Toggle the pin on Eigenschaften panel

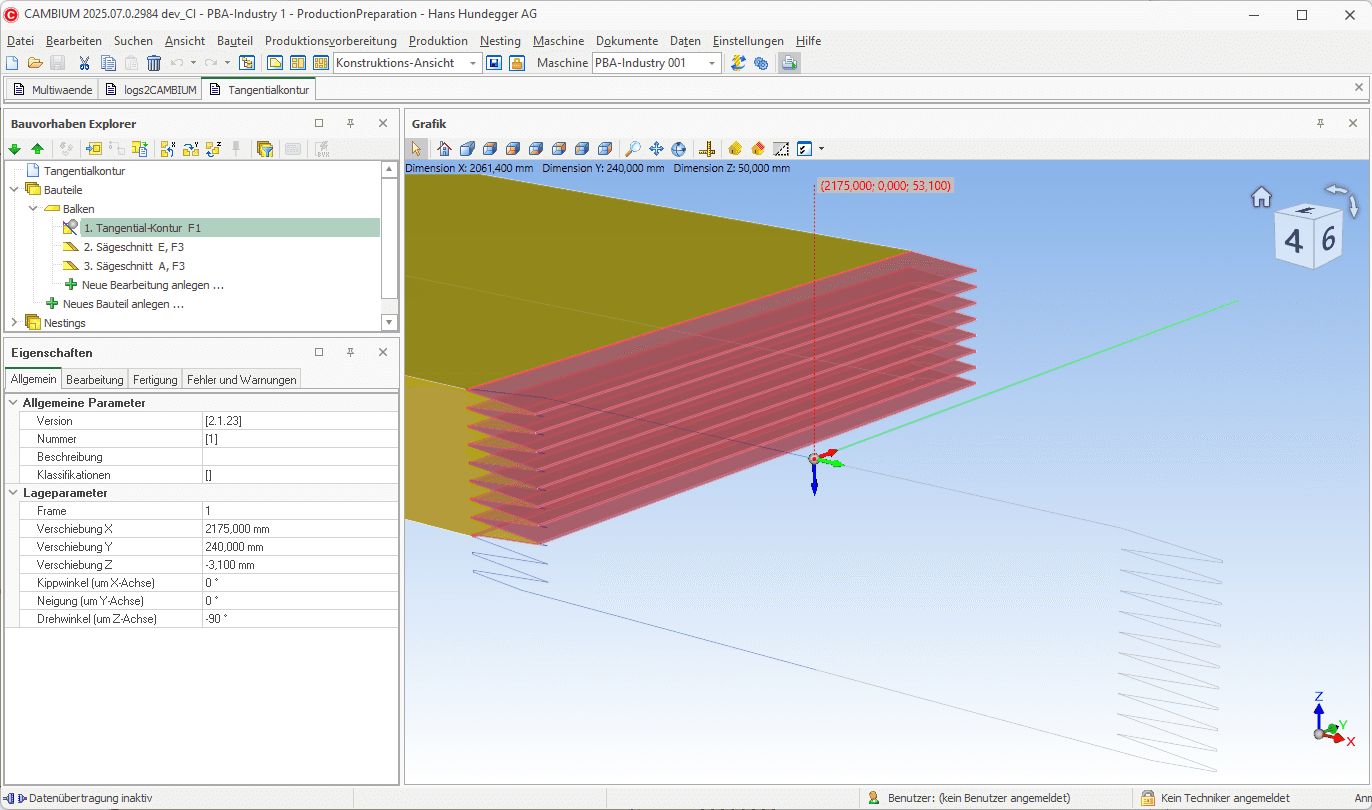pos(351,352)
